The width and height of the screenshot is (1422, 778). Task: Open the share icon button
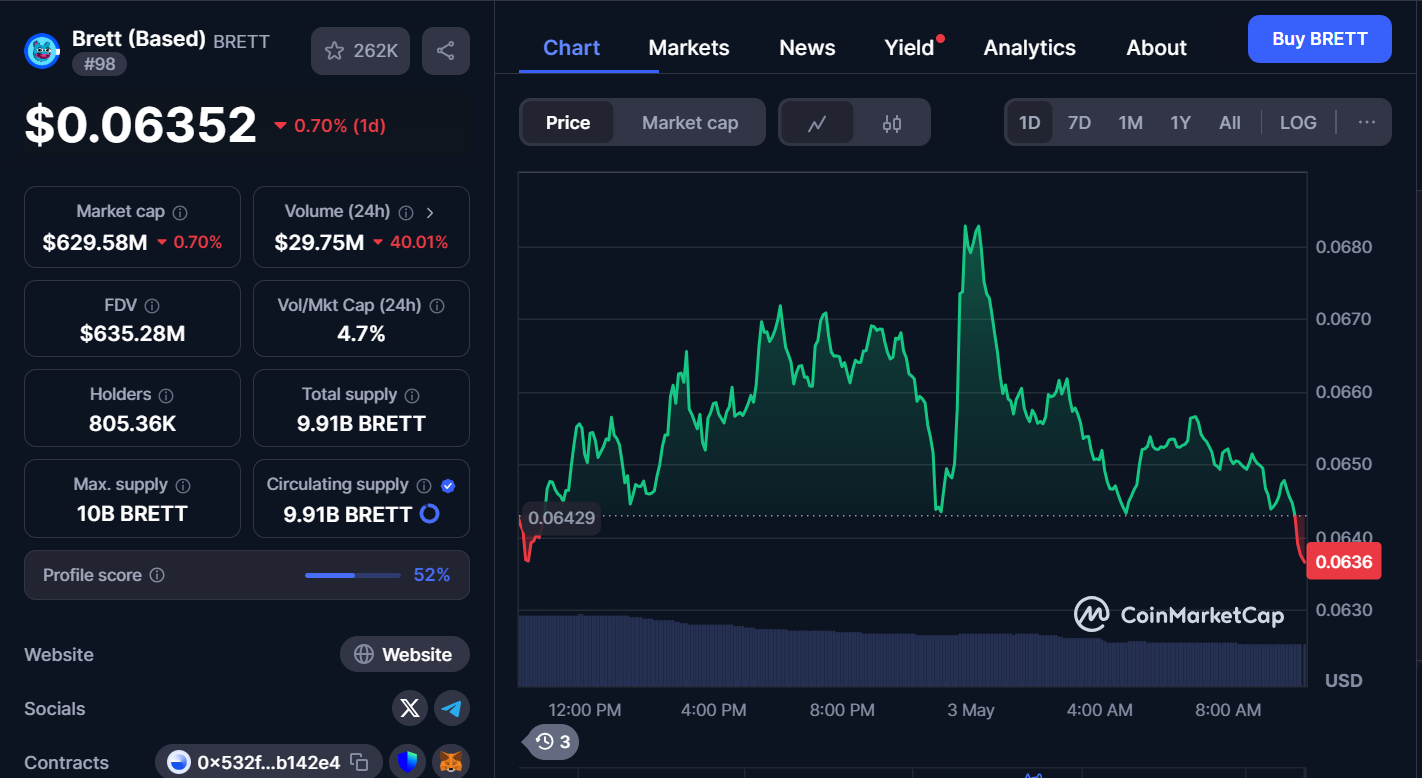click(446, 51)
